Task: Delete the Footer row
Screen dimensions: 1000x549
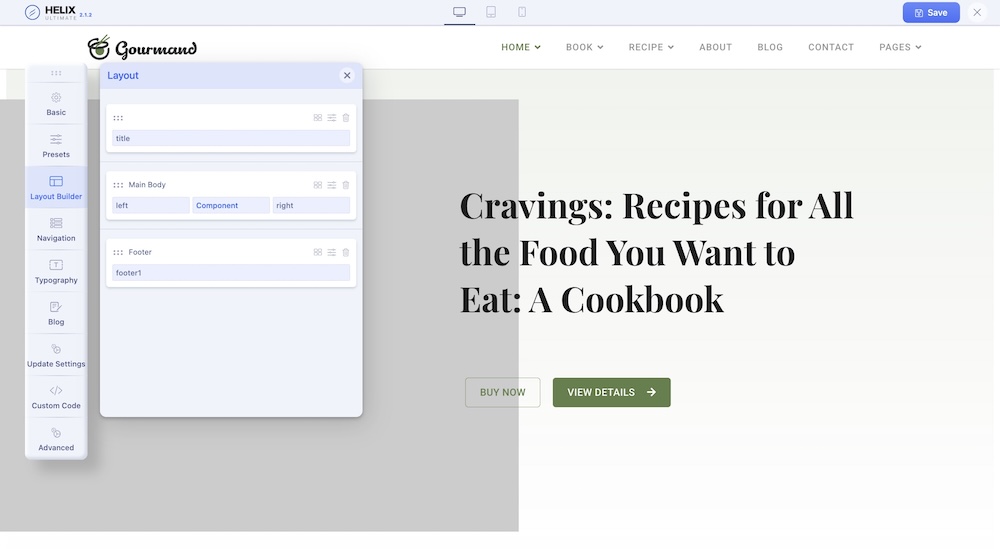Action: pos(346,253)
